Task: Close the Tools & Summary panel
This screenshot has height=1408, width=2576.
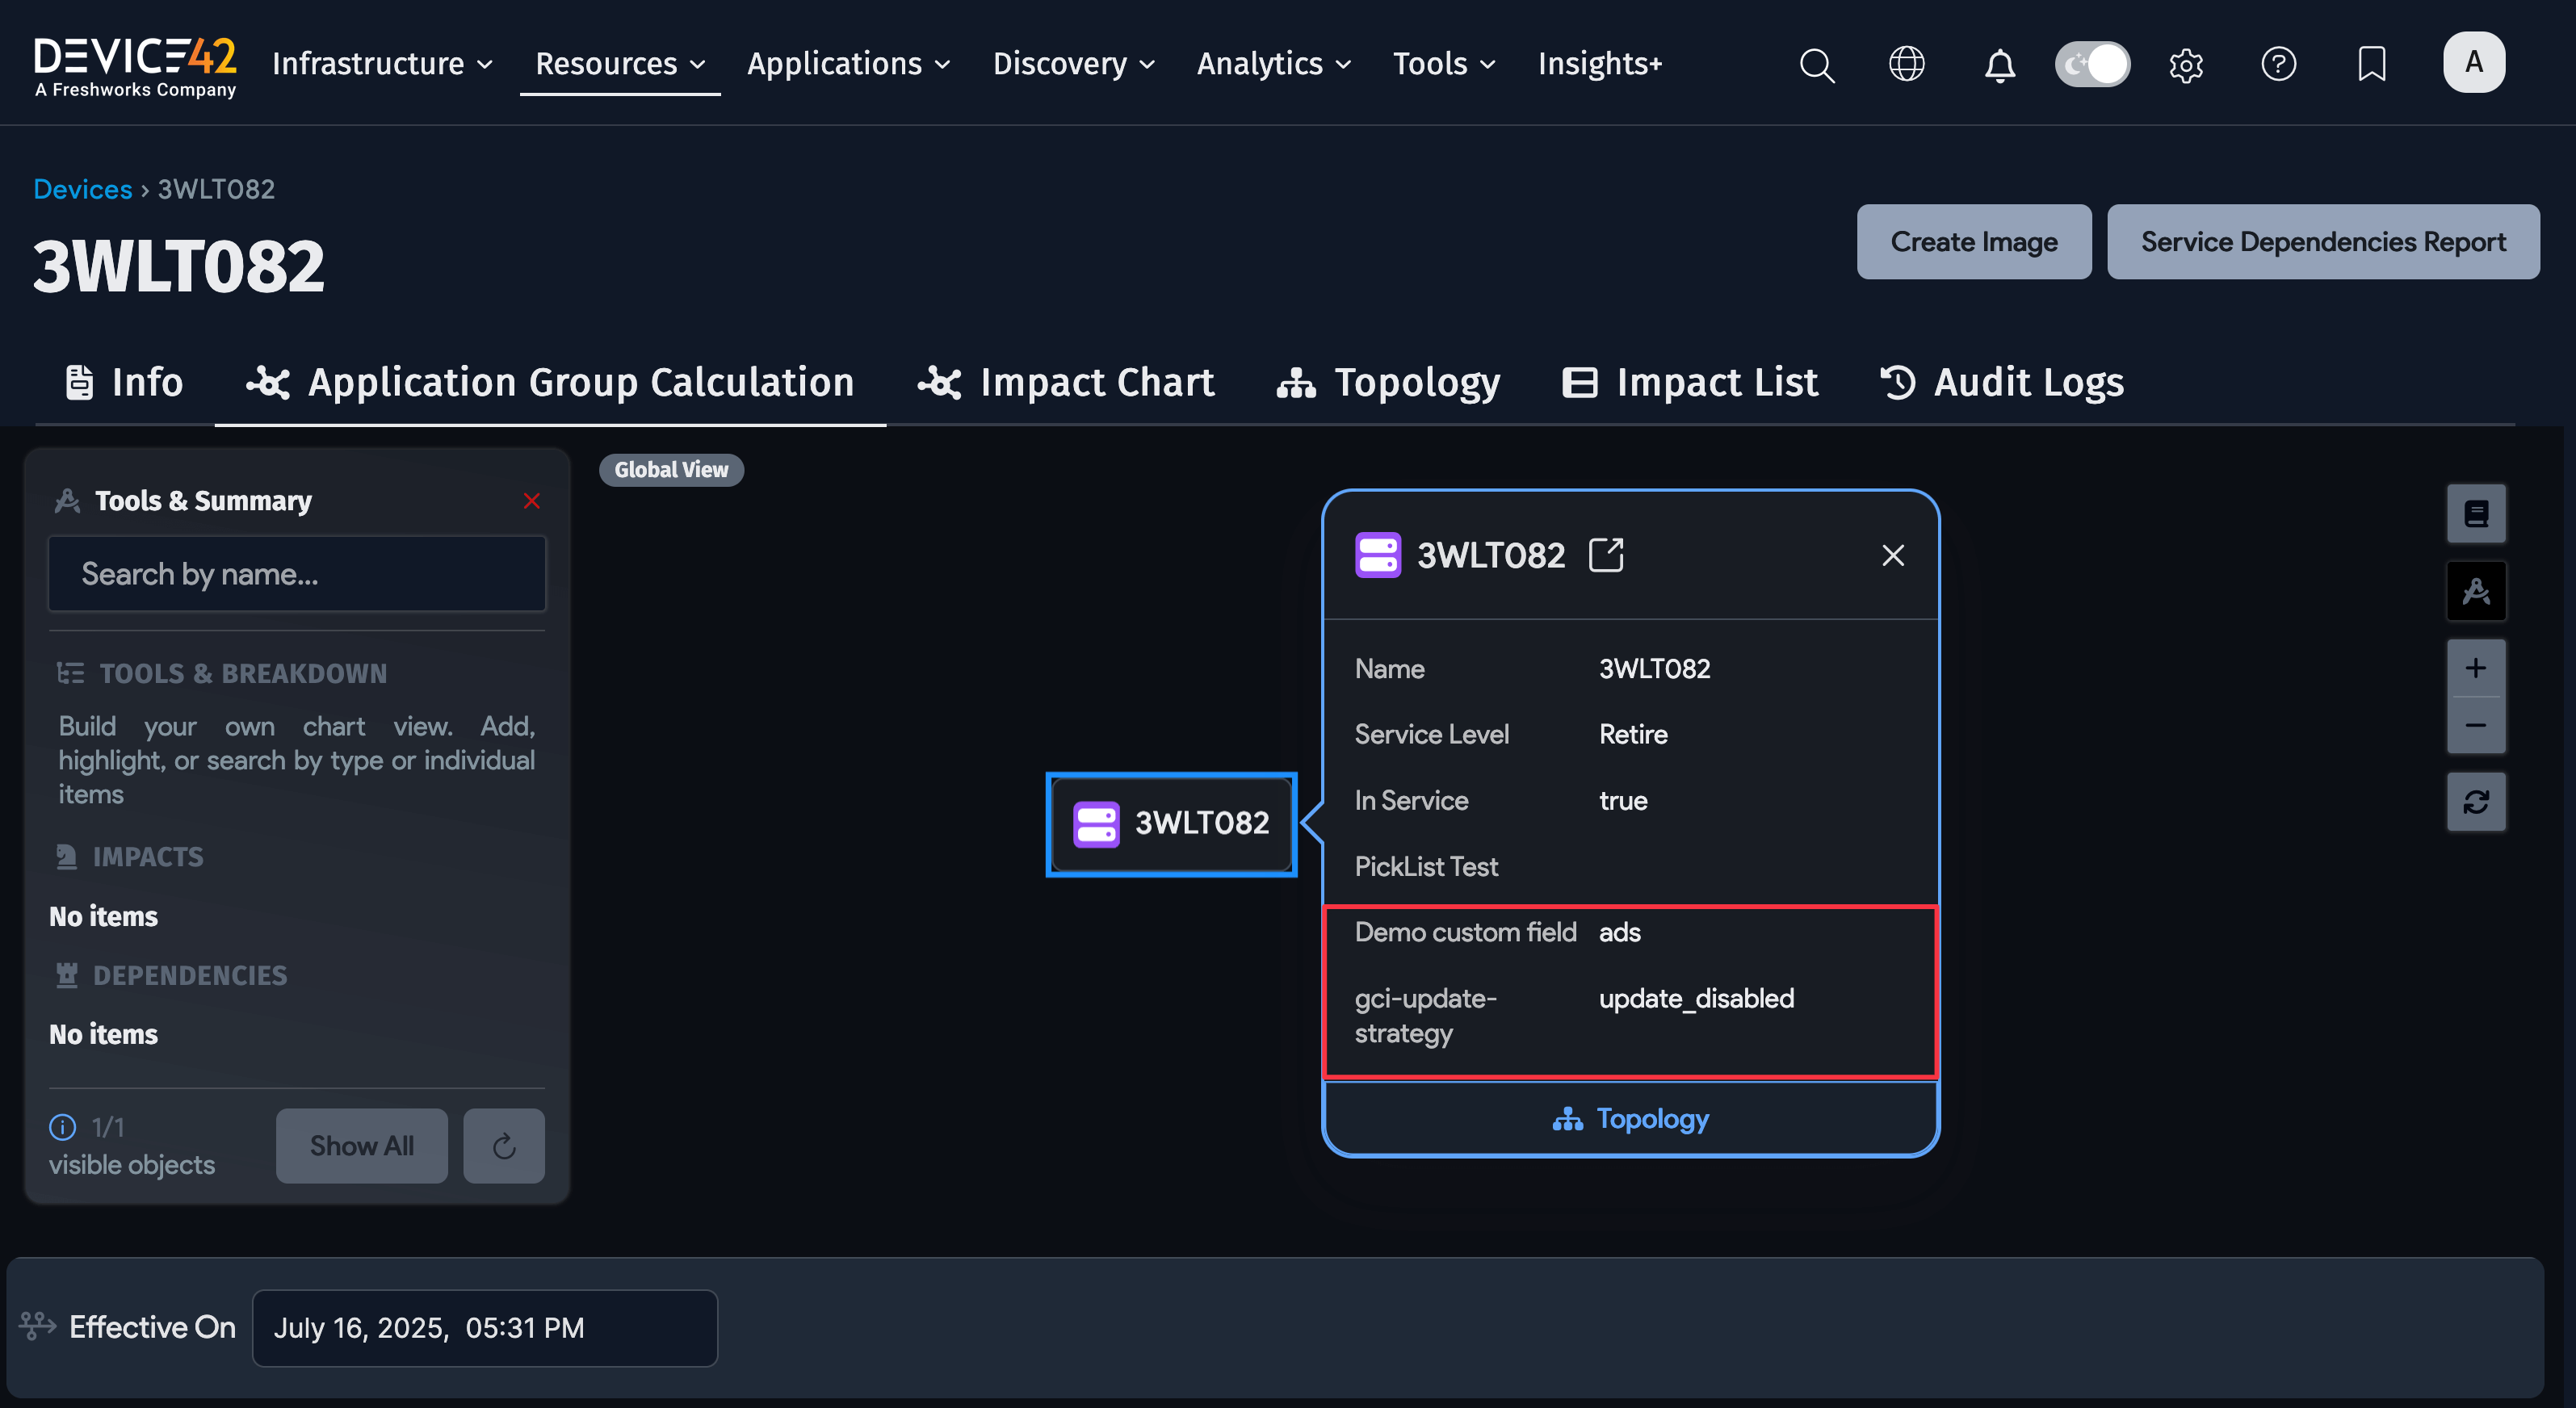Action: point(532,501)
